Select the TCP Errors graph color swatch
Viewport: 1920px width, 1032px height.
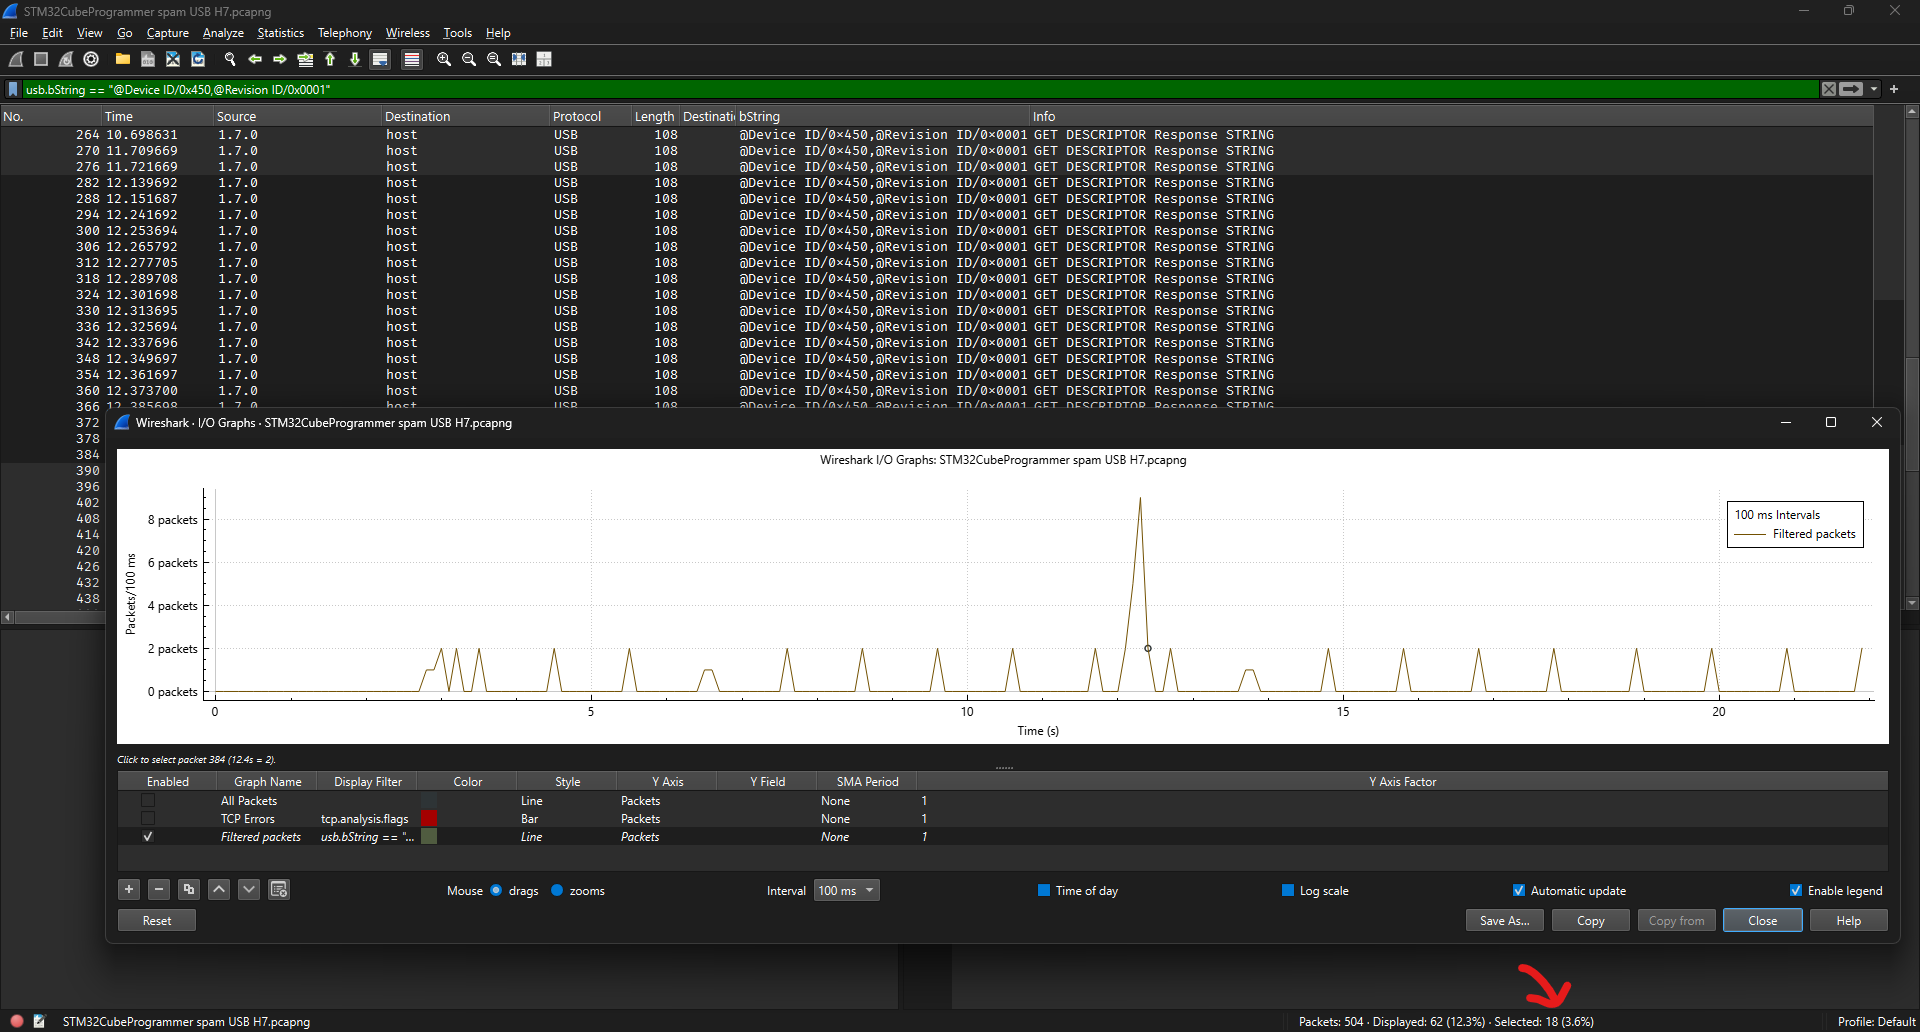pos(430,818)
